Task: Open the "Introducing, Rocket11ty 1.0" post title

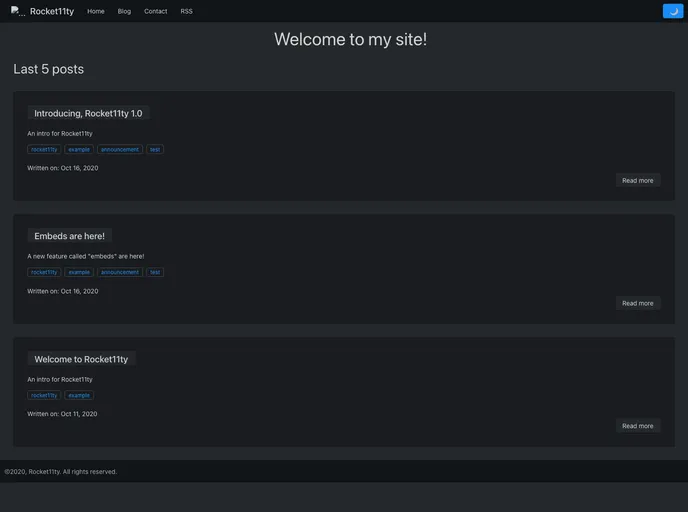Action: coord(88,113)
